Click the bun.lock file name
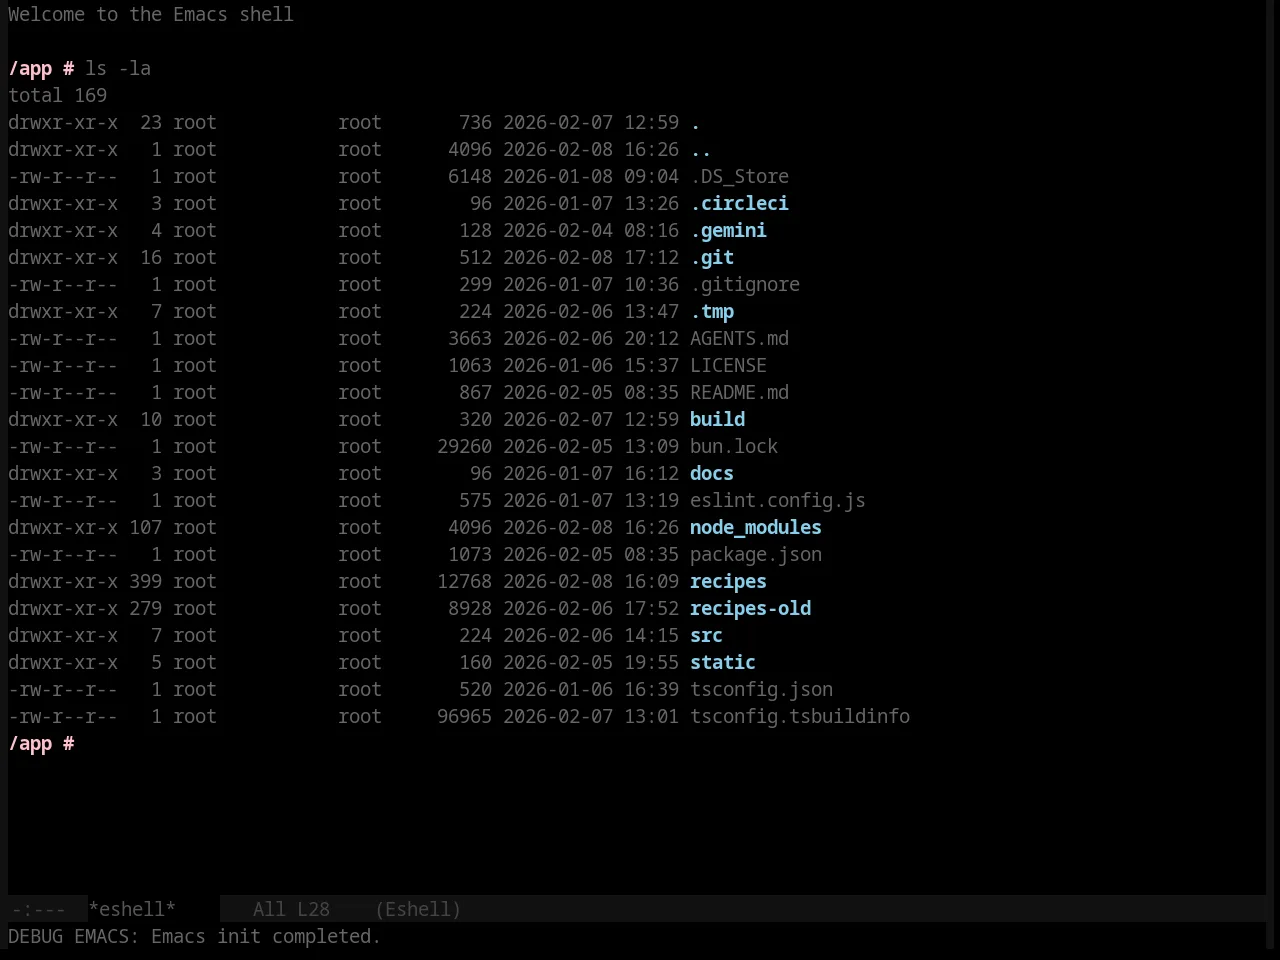The width and height of the screenshot is (1280, 960). 734,446
